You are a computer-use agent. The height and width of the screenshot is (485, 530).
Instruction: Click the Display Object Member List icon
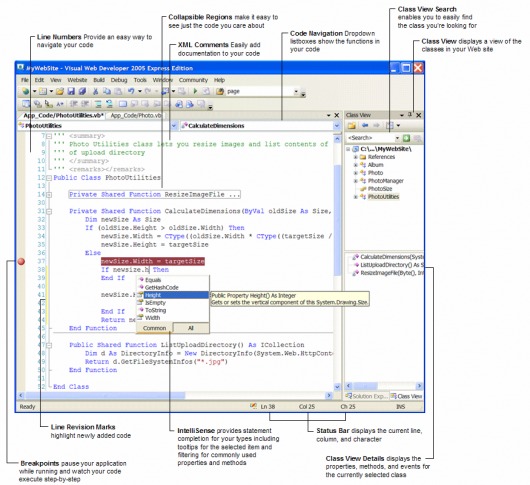pos(26,104)
